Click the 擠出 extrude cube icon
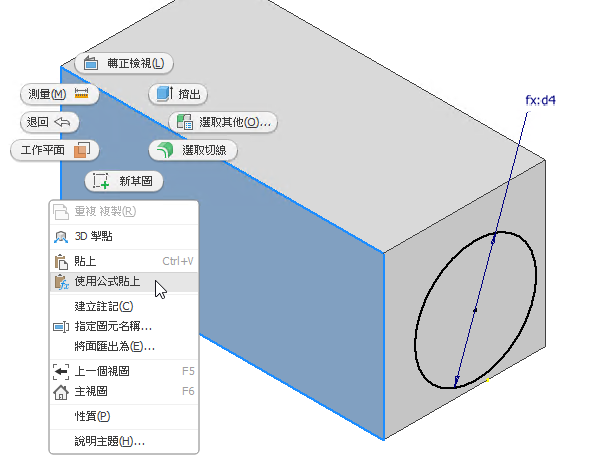609x461 pixels. coord(164,94)
